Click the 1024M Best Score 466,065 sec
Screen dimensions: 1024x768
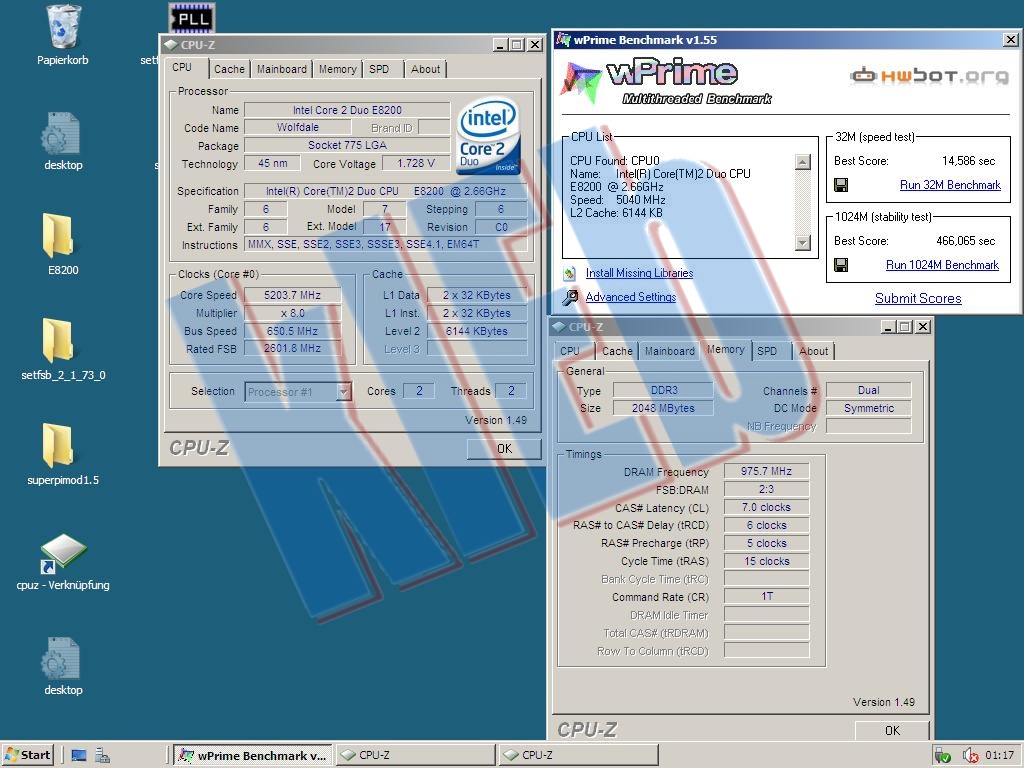pyautogui.click(x=965, y=240)
